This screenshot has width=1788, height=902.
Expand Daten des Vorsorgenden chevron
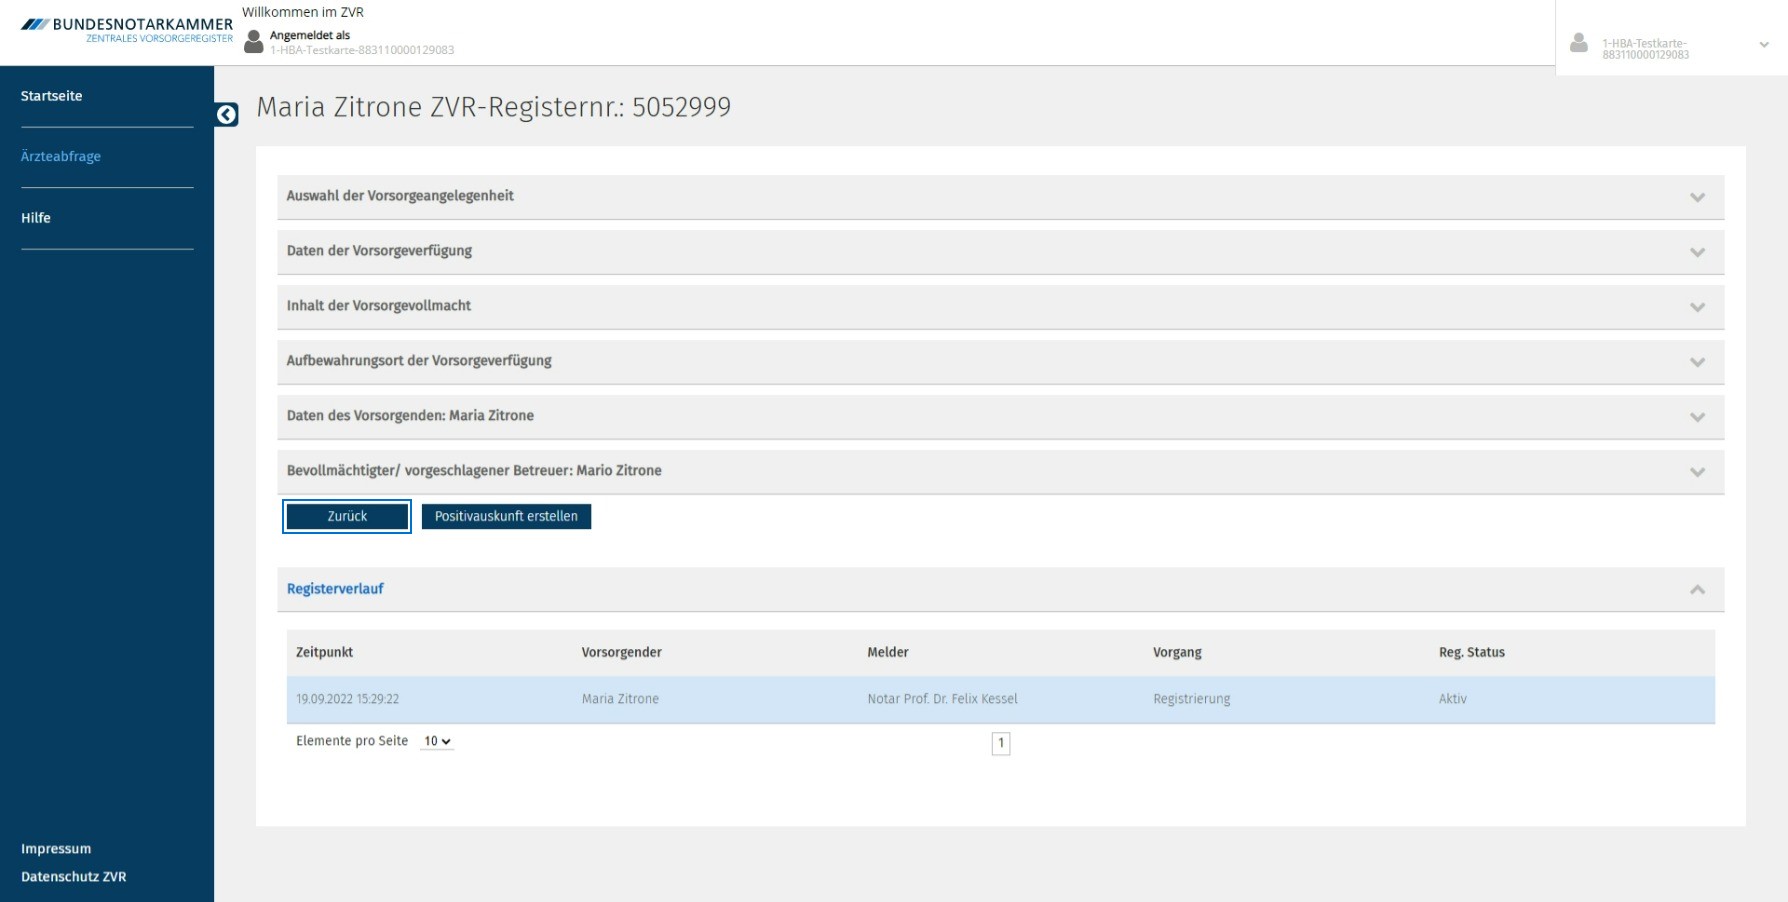pos(1697,417)
